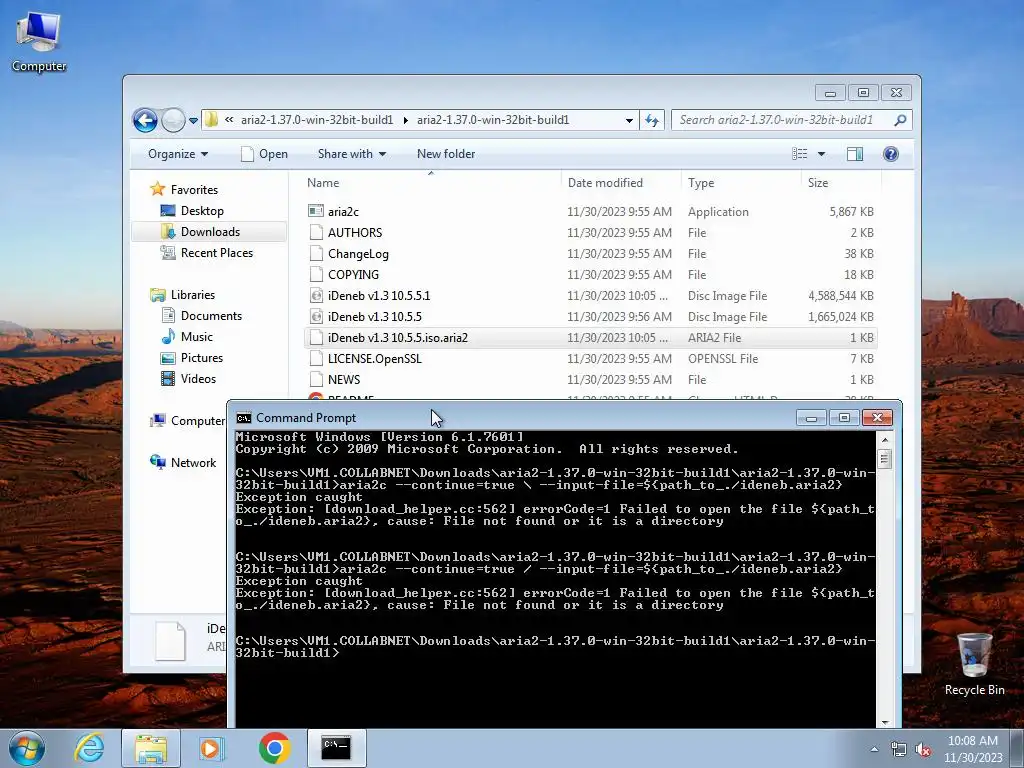1024x768 pixels.
Task: Click Favorites star in navigation pane
Action: pos(157,189)
